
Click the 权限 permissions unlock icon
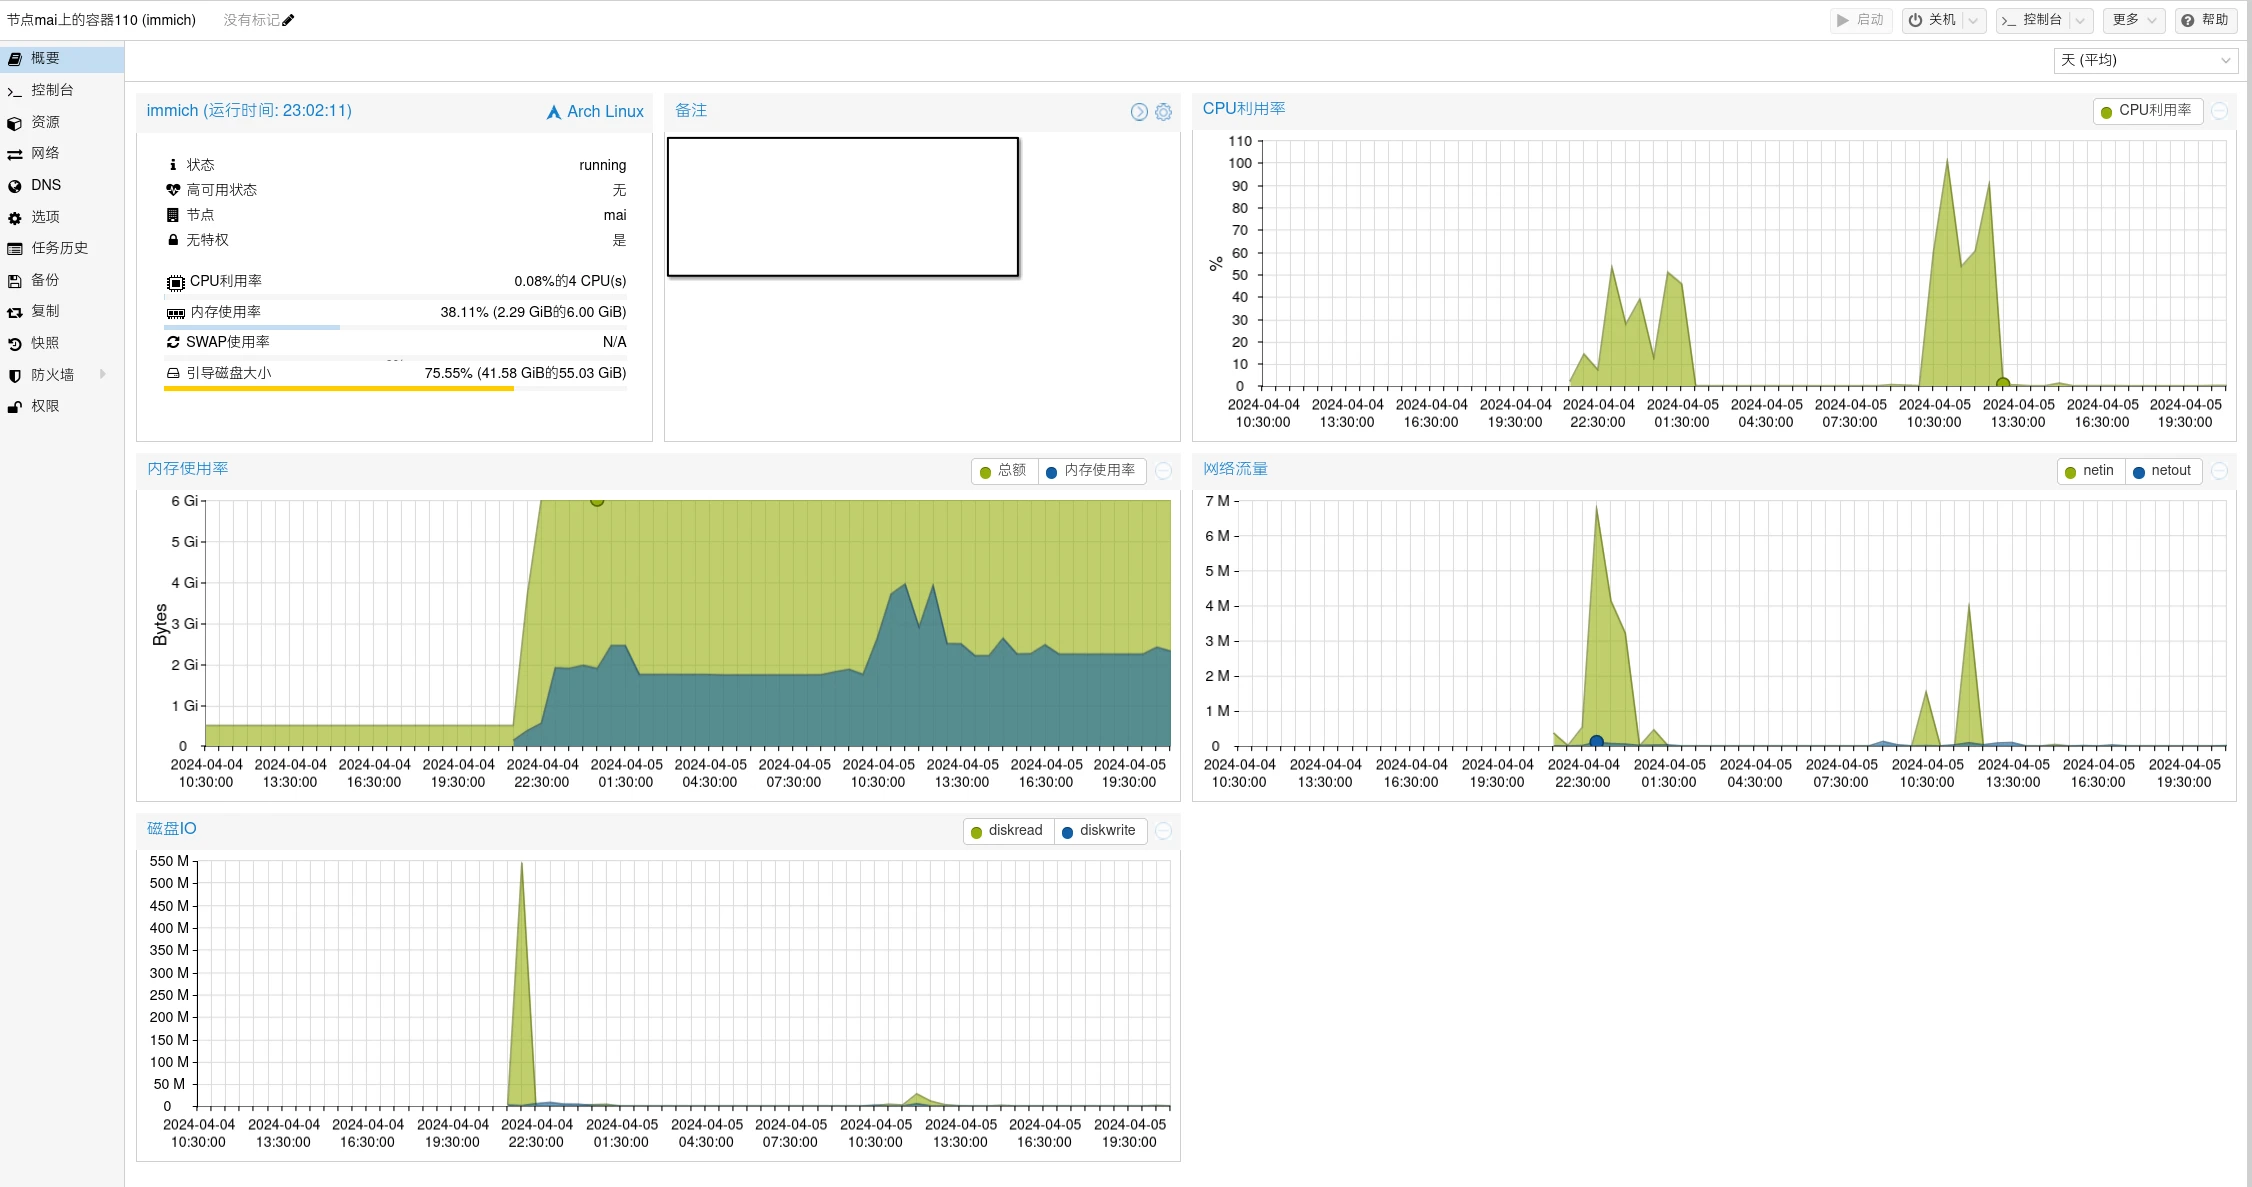[x=15, y=407]
